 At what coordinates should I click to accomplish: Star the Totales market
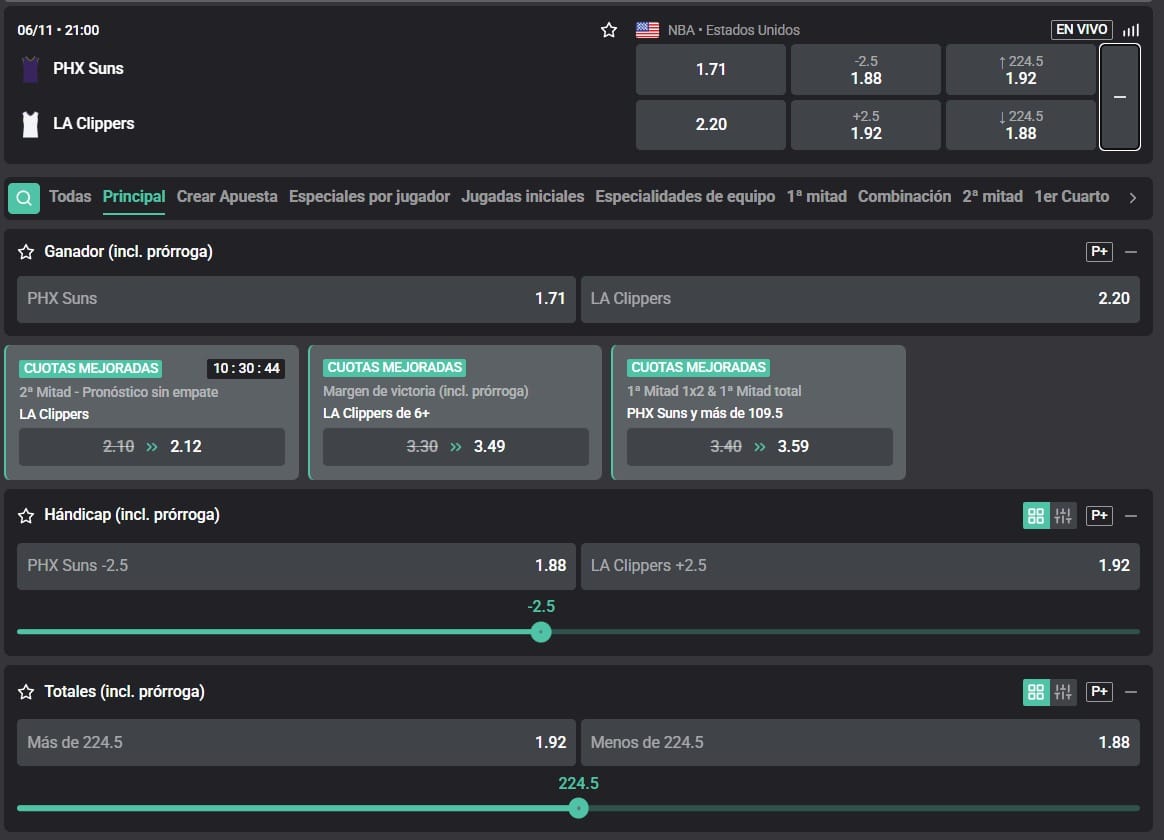tap(26, 692)
